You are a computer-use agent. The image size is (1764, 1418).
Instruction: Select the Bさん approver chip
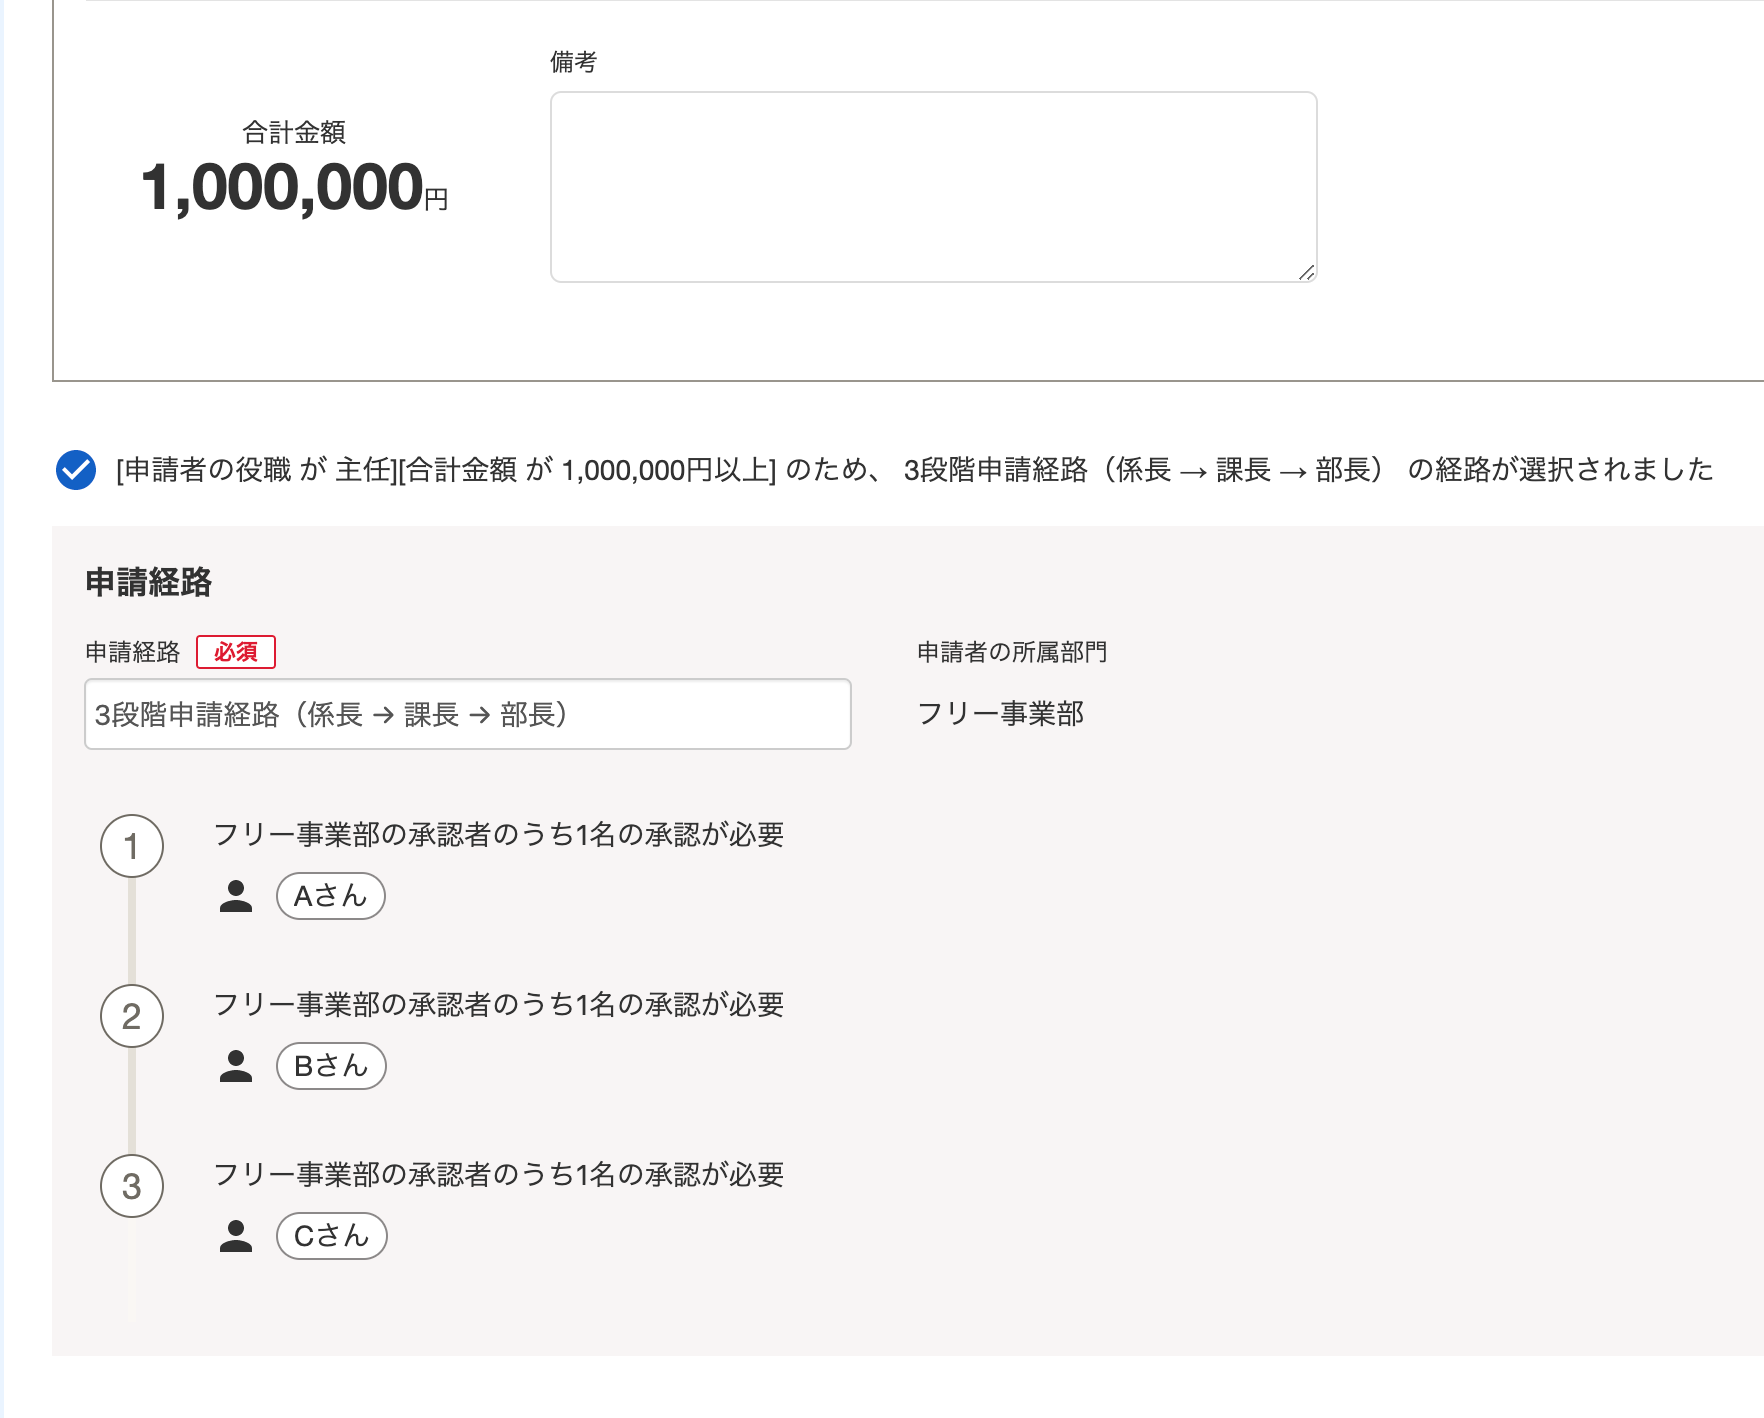(331, 1066)
